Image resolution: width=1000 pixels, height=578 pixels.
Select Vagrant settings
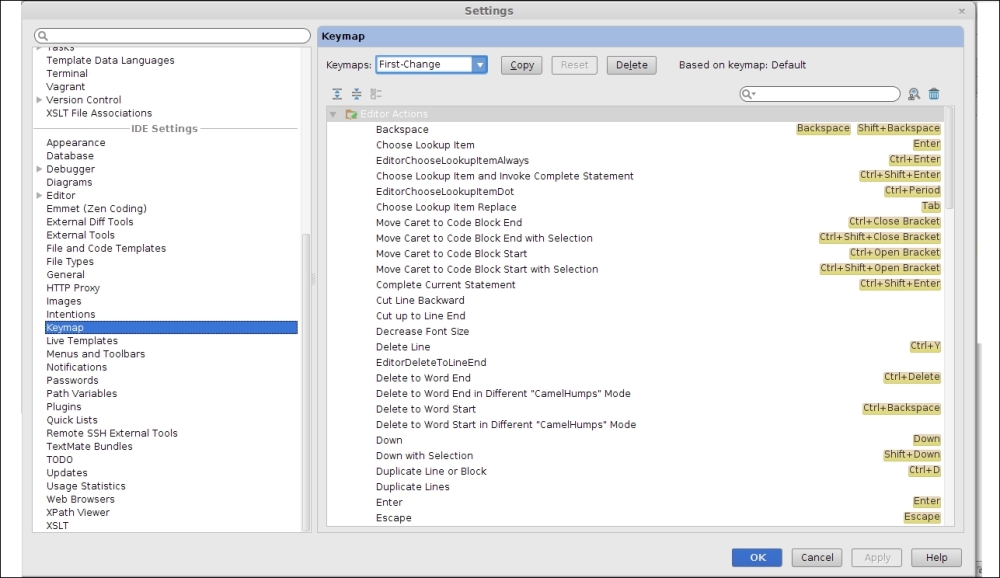coord(65,87)
